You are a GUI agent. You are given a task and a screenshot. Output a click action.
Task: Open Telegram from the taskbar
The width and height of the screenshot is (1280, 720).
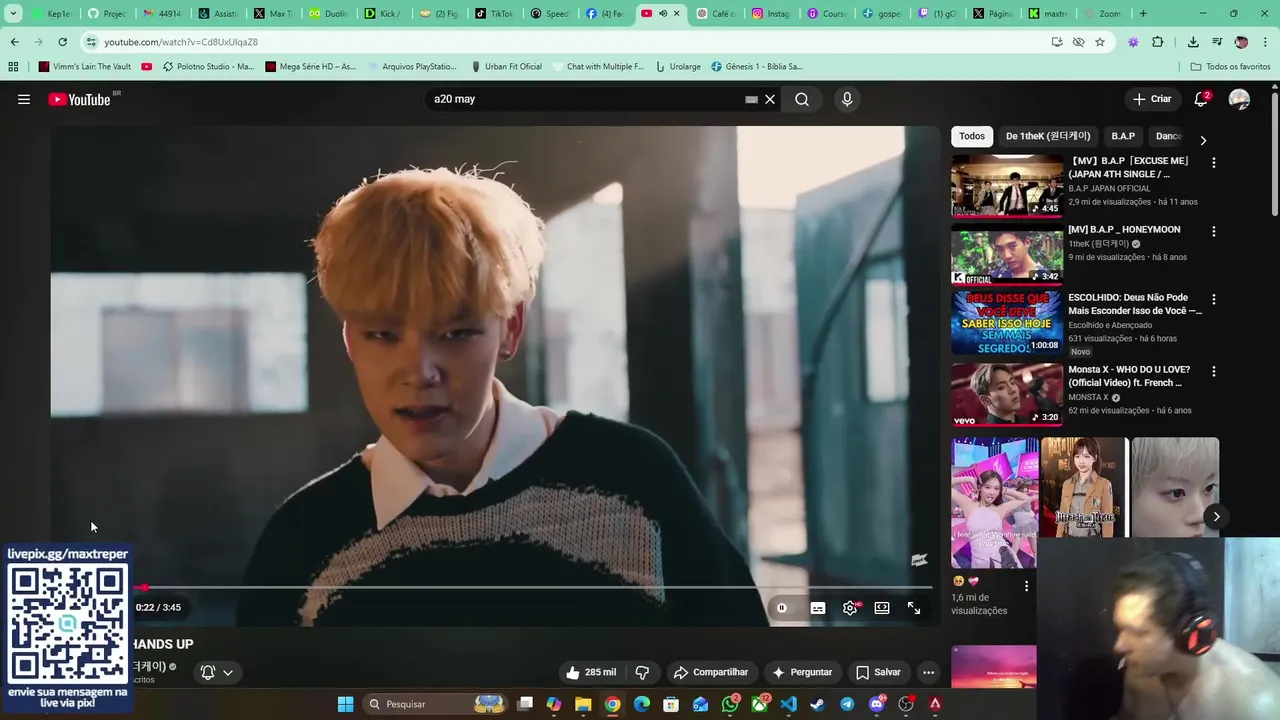tap(847, 704)
